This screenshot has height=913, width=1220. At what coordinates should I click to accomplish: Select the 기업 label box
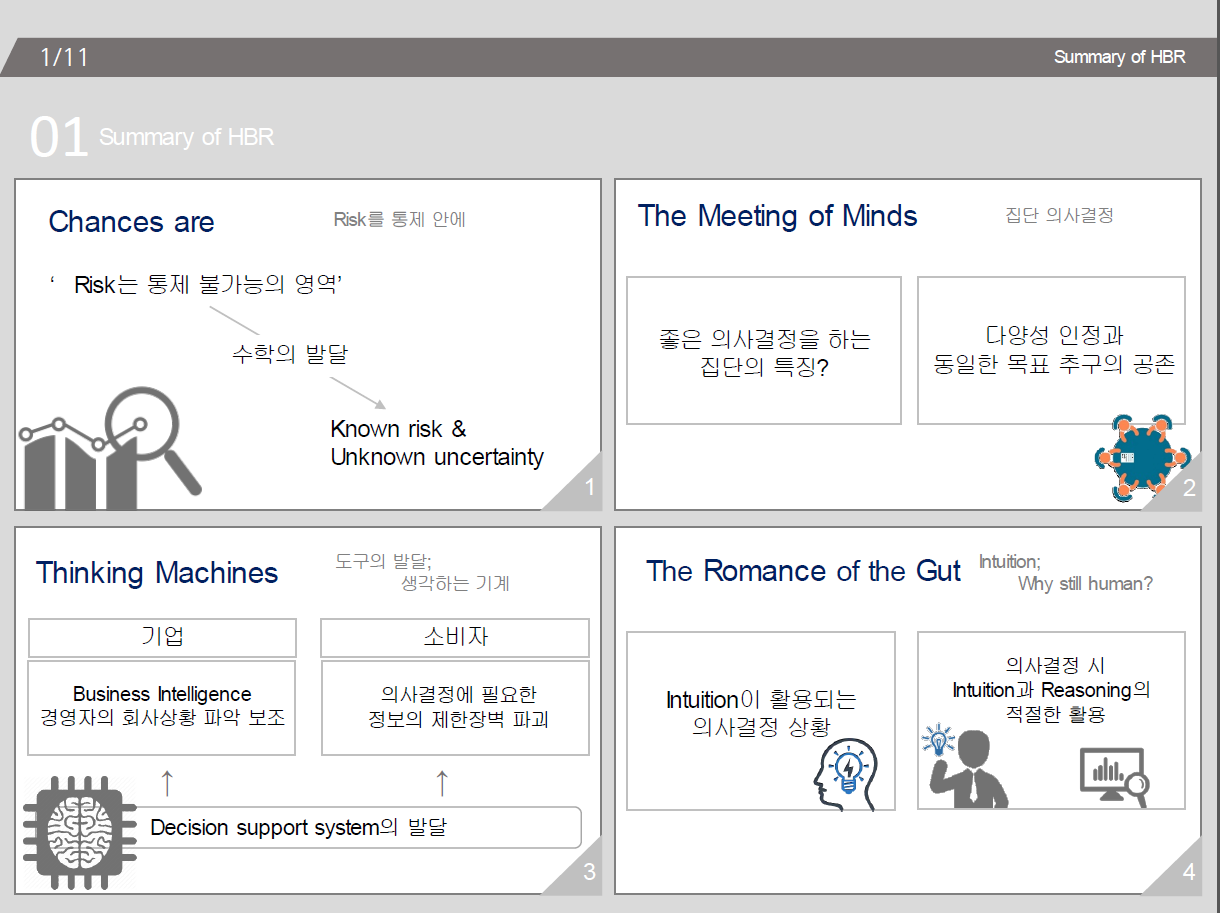click(162, 637)
